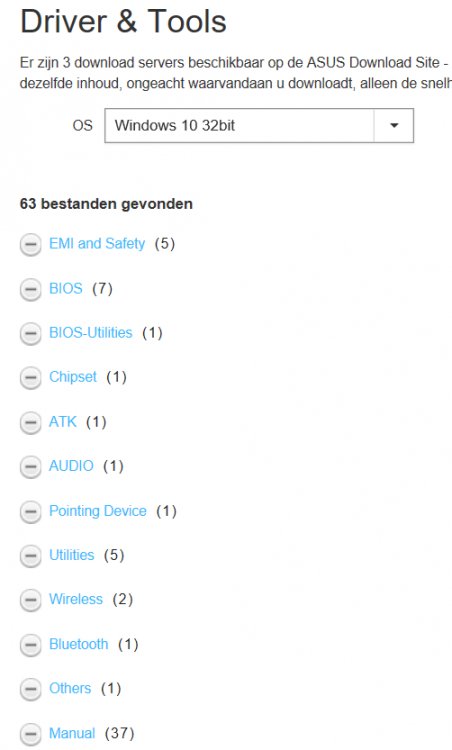
Task: Click the minus icon next to Utilities
Action: point(30,556)
